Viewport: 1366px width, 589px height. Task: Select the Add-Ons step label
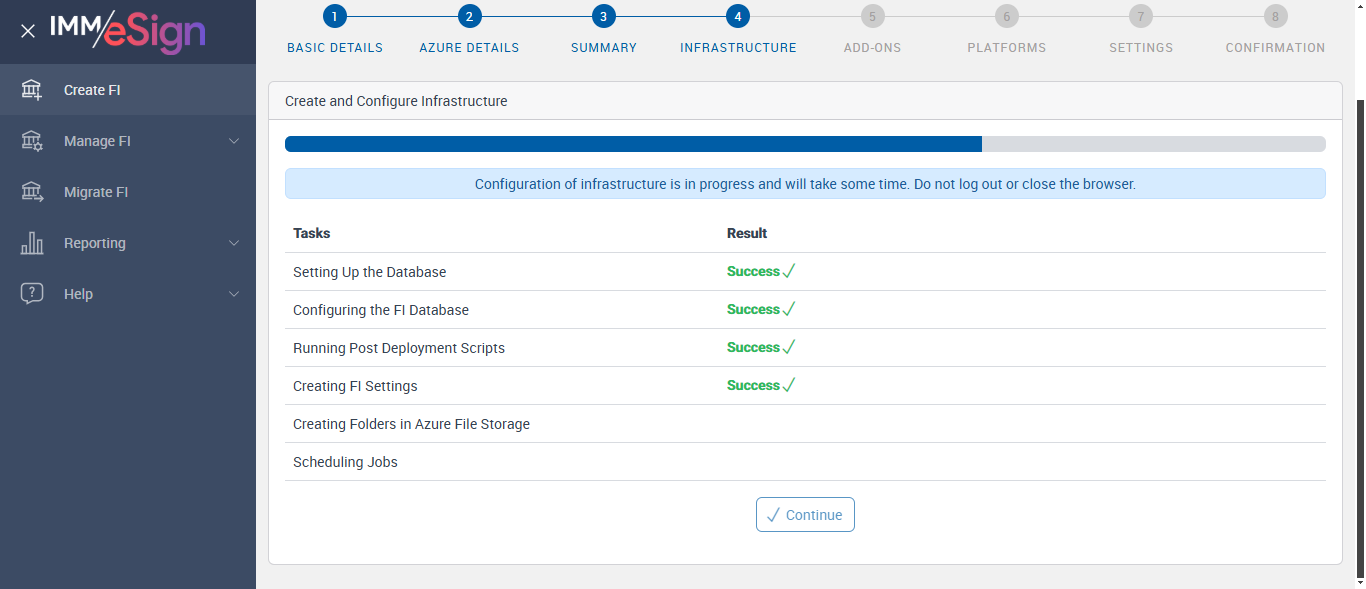click(x=872, y=48)
